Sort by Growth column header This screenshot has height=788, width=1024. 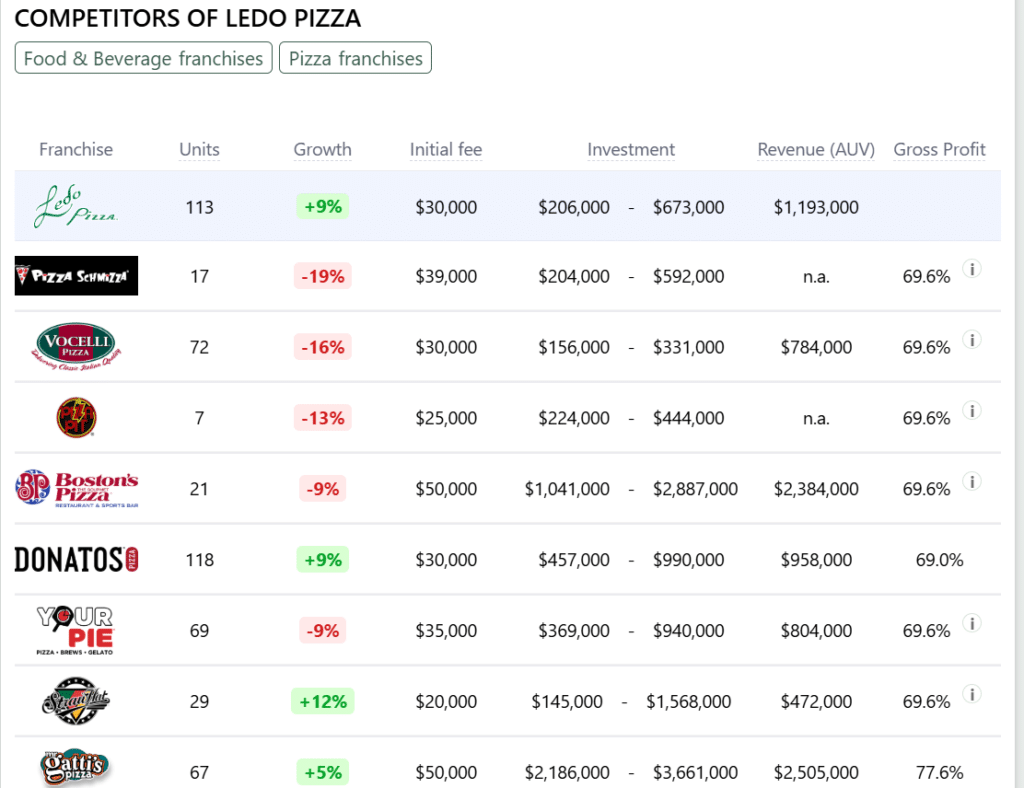(x=322, y=149)
